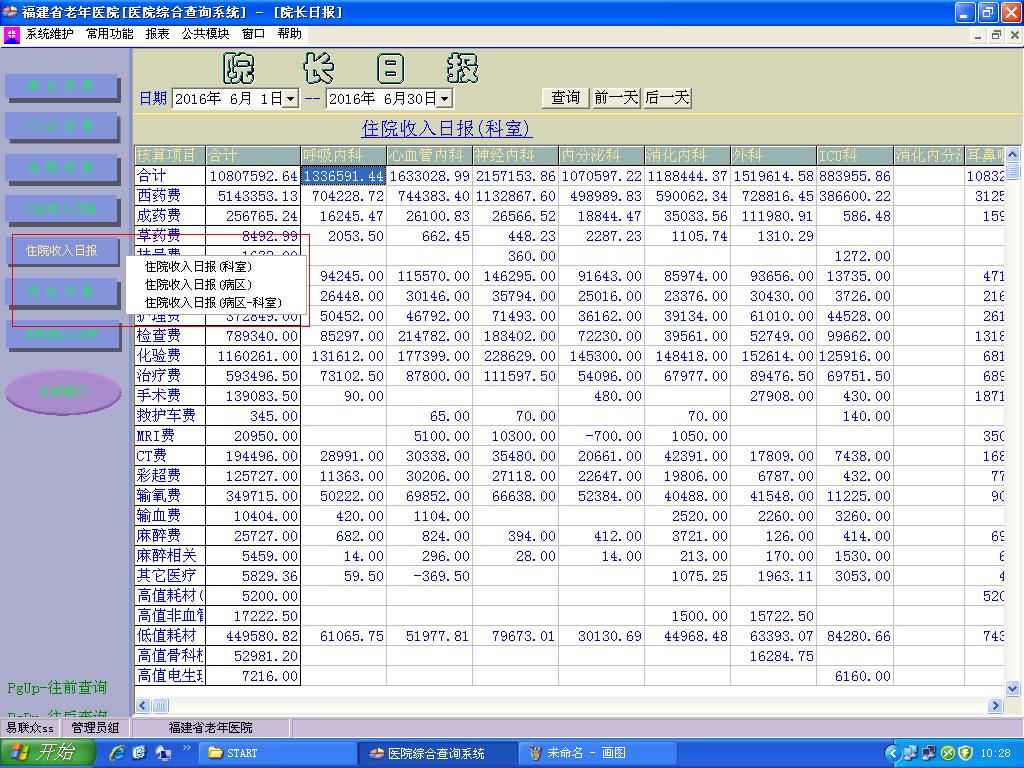Click the green shield tray icon
Screen dimensions: 1024x768
pos(965,754)
